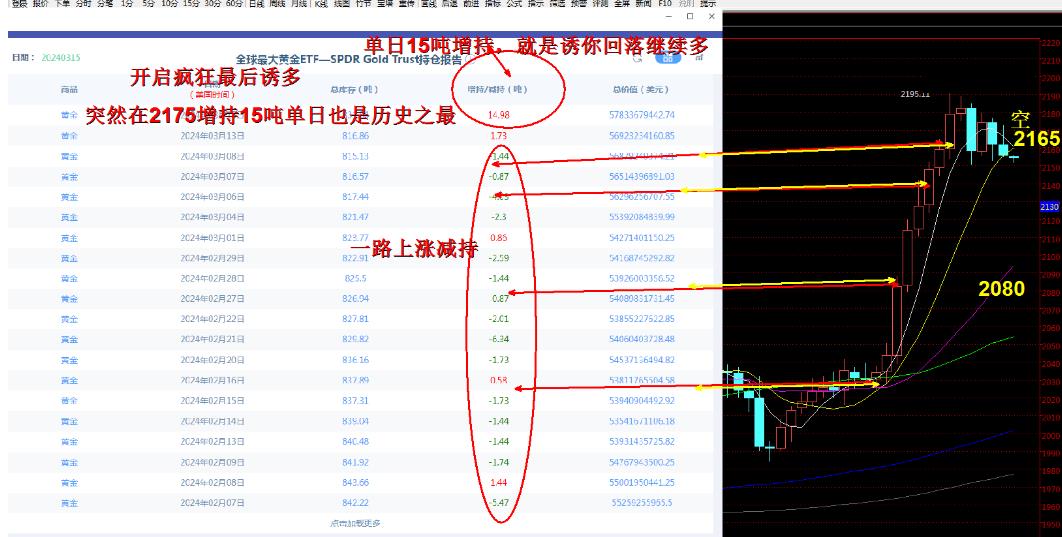Click the refresh icon in report header
The width and height of the screenshot is (1062, 537).
(637, 58)
